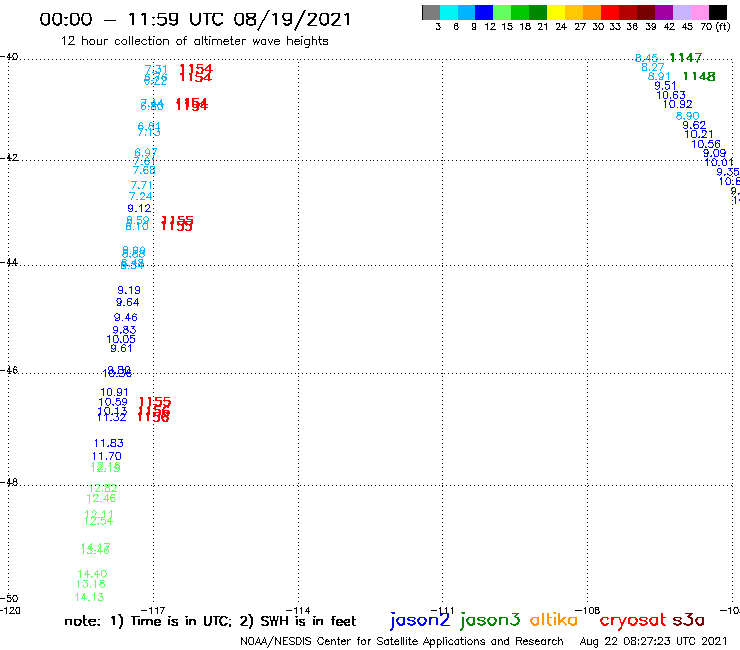Select the green 12.46 wave height value
The width and height of the screenshot is (740, 650).
coord(101,498)
